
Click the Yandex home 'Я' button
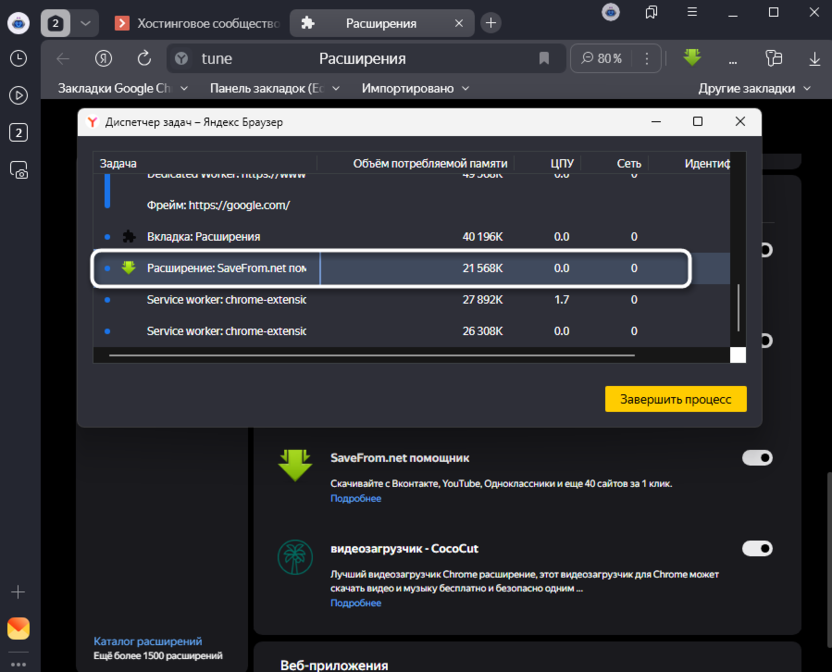[103, 59]
